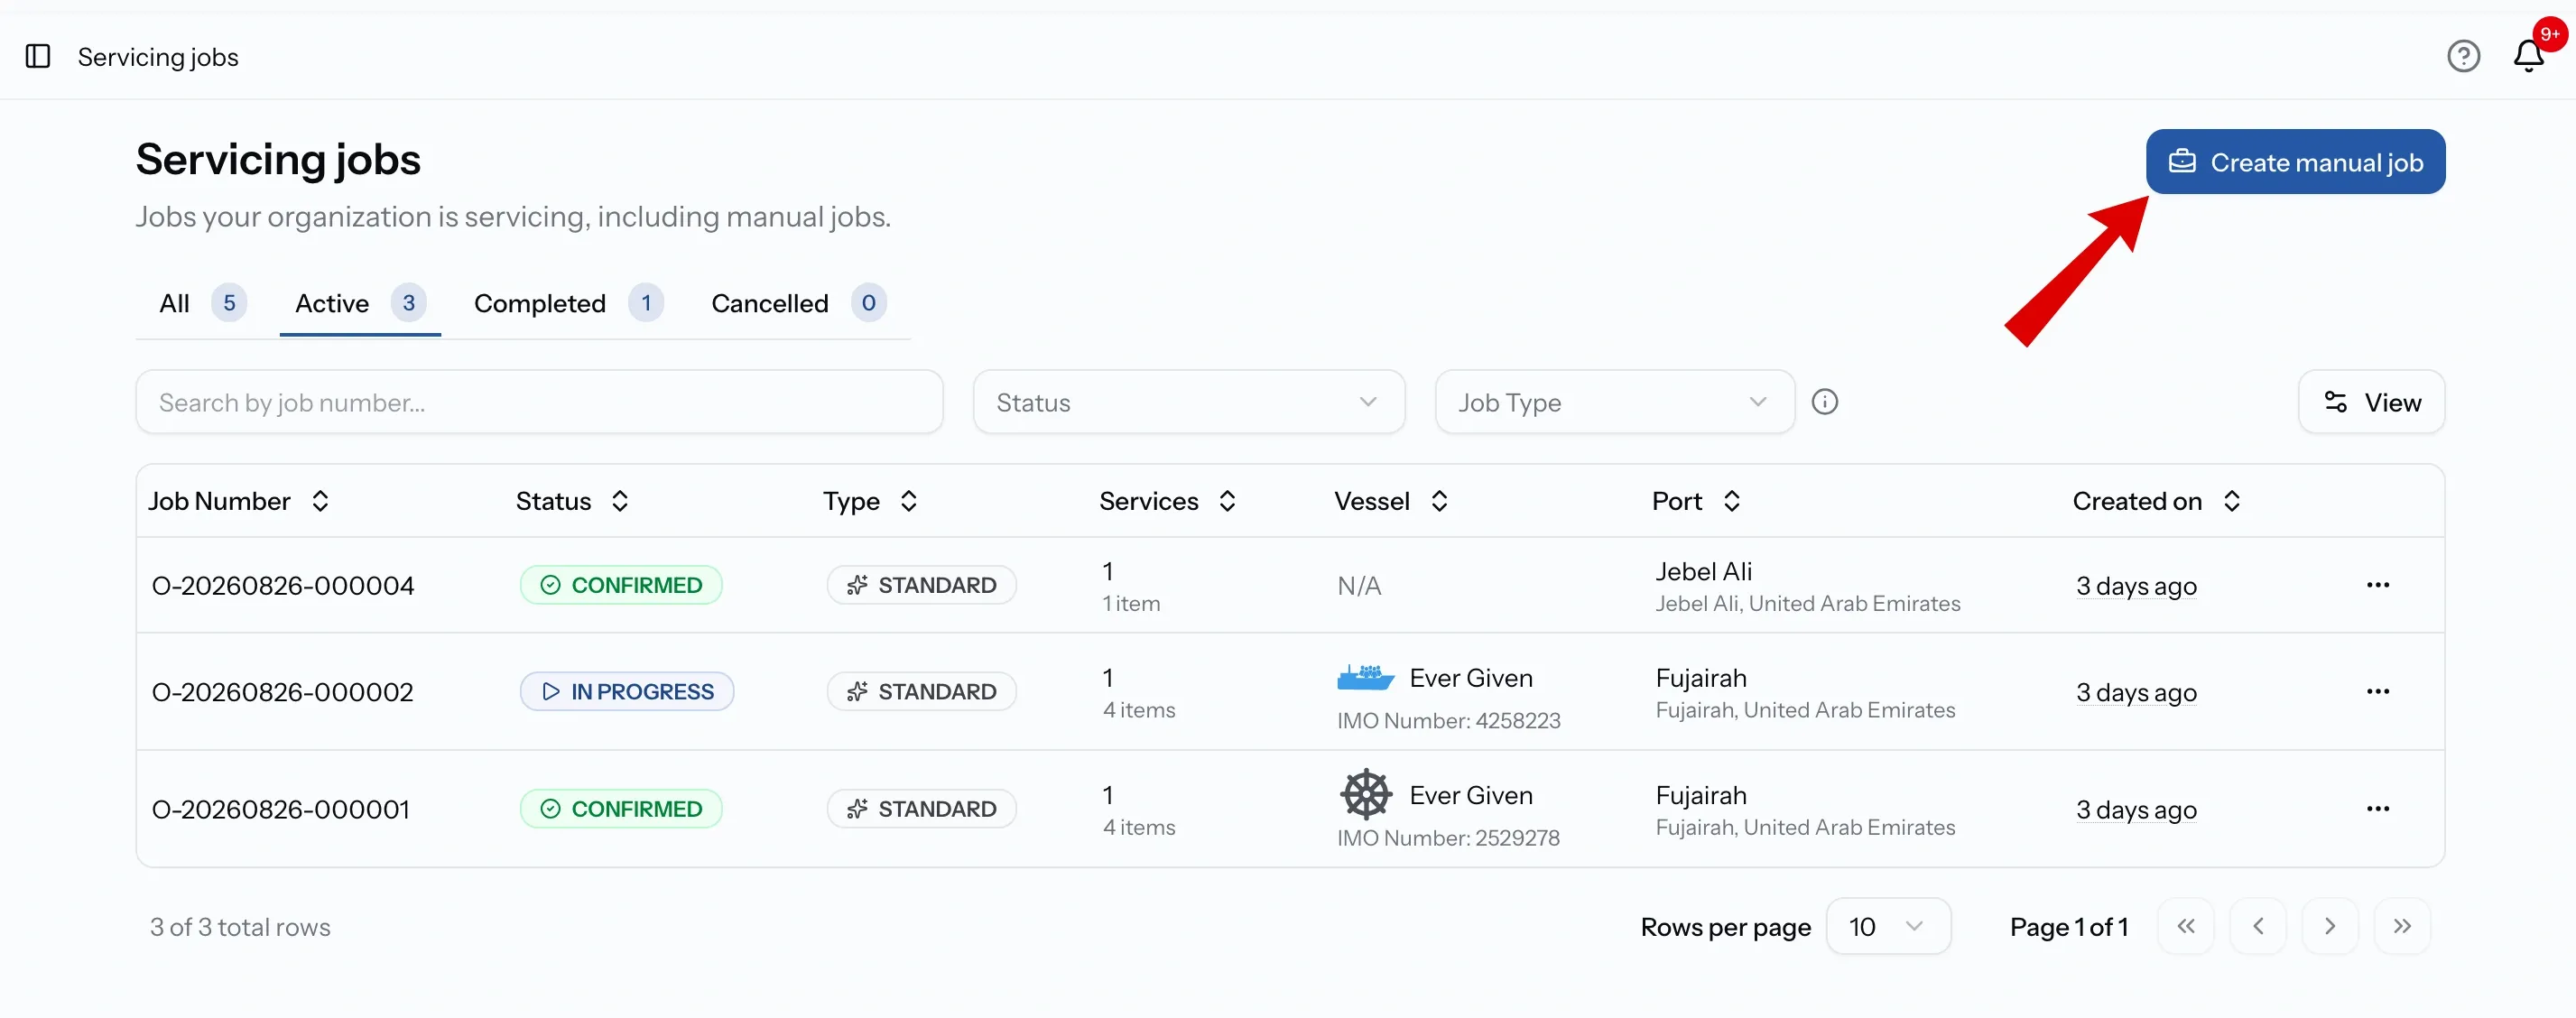Open actions menu for job O-20260826-000004
This screenshot has width=2576, height=1018.
[2377, 585]
